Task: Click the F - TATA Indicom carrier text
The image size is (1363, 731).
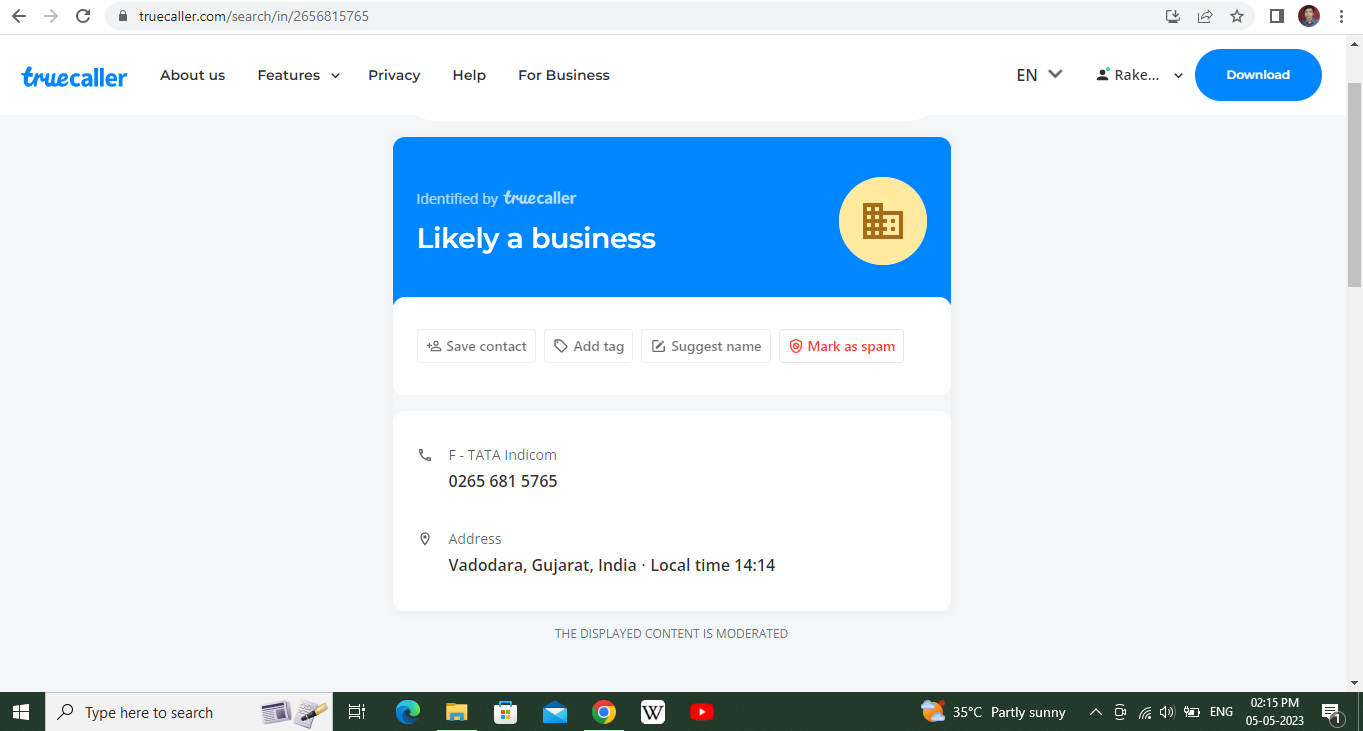Action: click(502, 455)
